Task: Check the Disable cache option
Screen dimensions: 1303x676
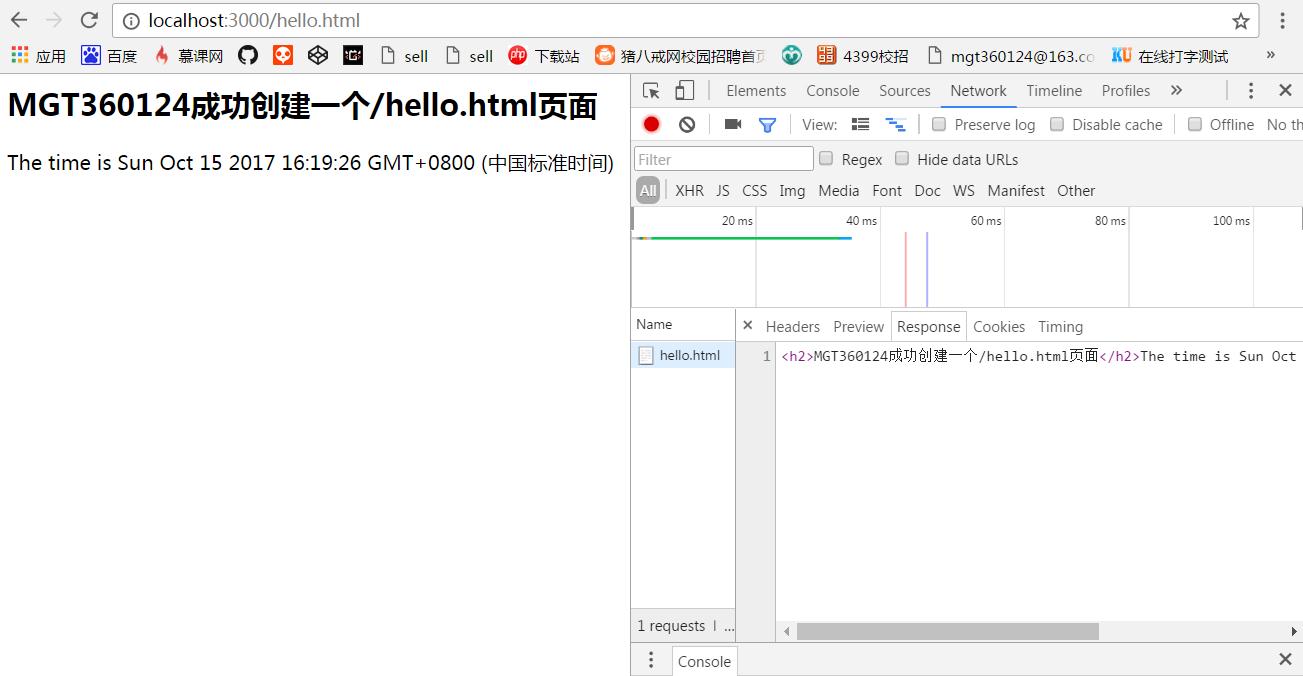Action: tap(1057, 124)
